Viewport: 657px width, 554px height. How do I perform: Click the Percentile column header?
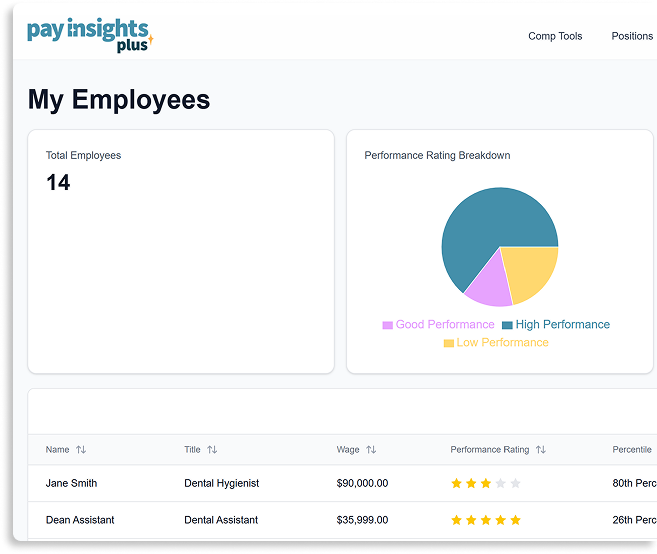coord(632,450)
